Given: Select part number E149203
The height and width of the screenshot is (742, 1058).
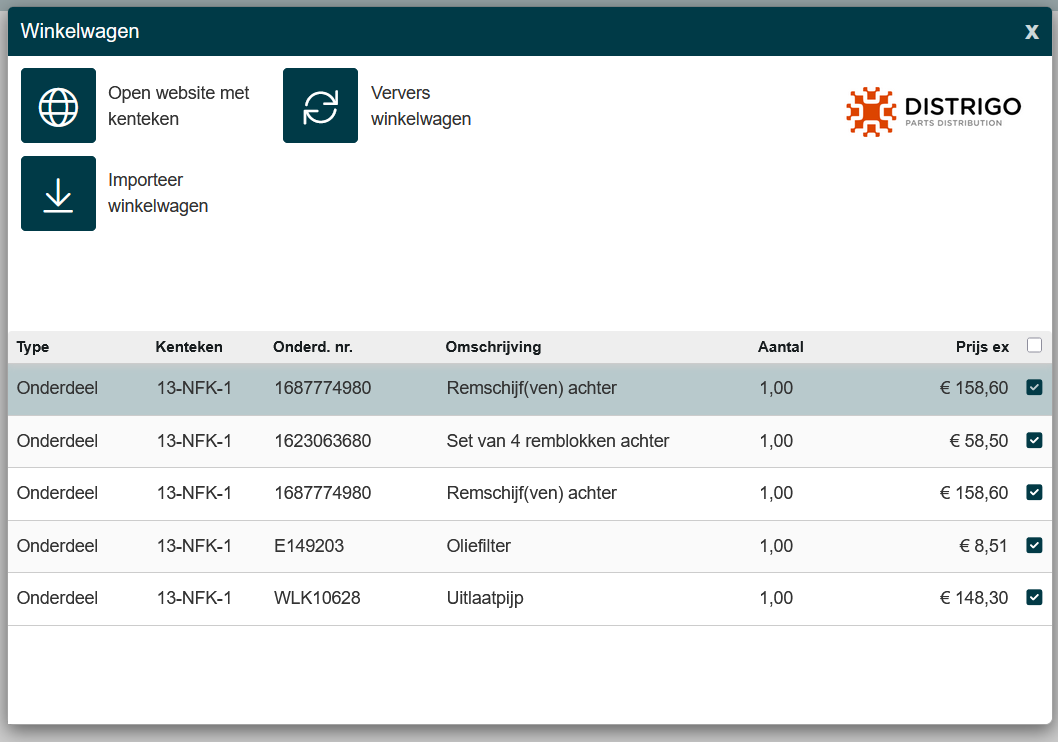Looking at the screenshot, I should tap(309, 545).
